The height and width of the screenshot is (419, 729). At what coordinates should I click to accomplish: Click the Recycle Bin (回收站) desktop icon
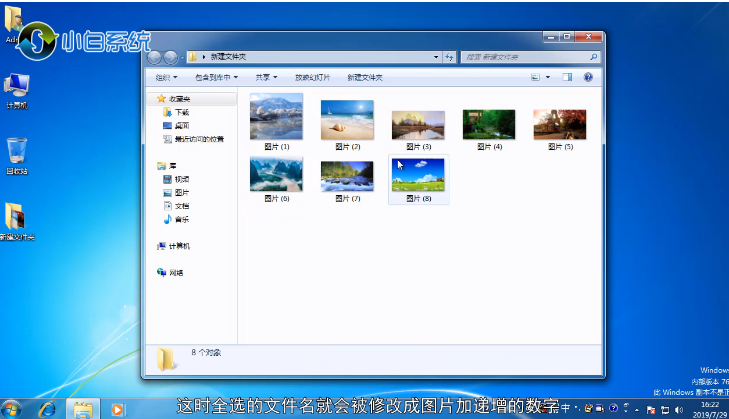coord(17,152)
